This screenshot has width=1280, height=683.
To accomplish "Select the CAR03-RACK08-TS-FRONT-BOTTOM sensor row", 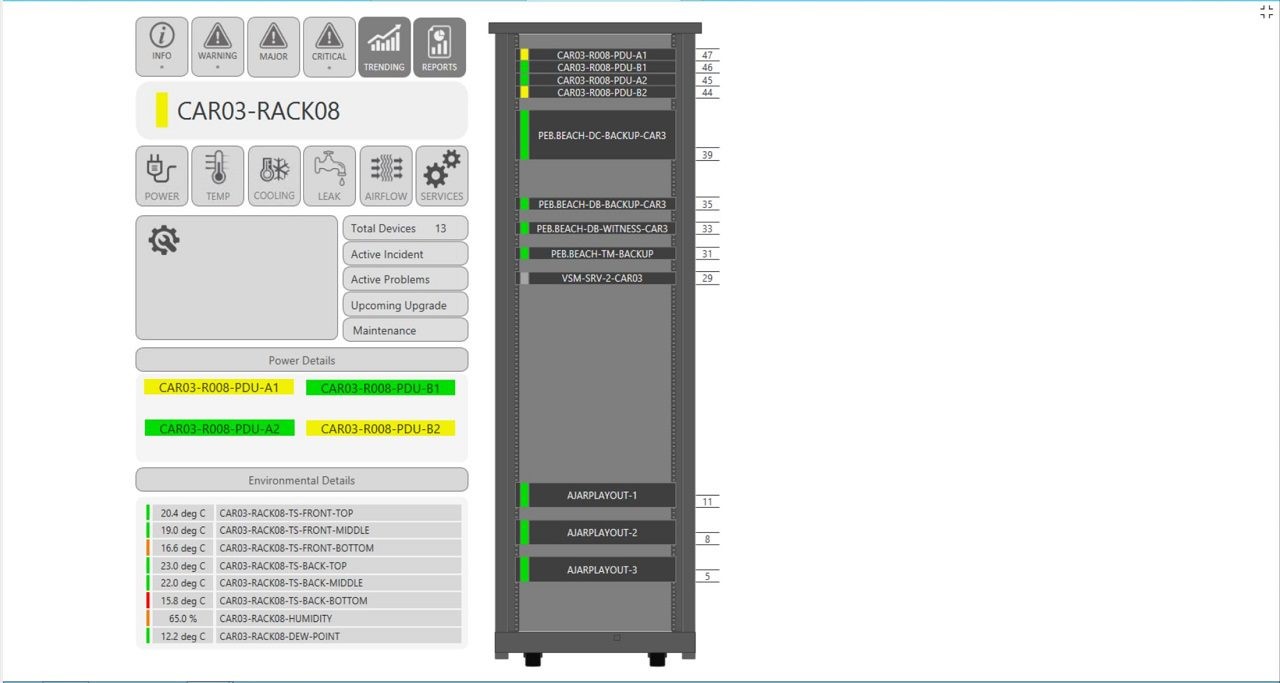I will point(304,548).
